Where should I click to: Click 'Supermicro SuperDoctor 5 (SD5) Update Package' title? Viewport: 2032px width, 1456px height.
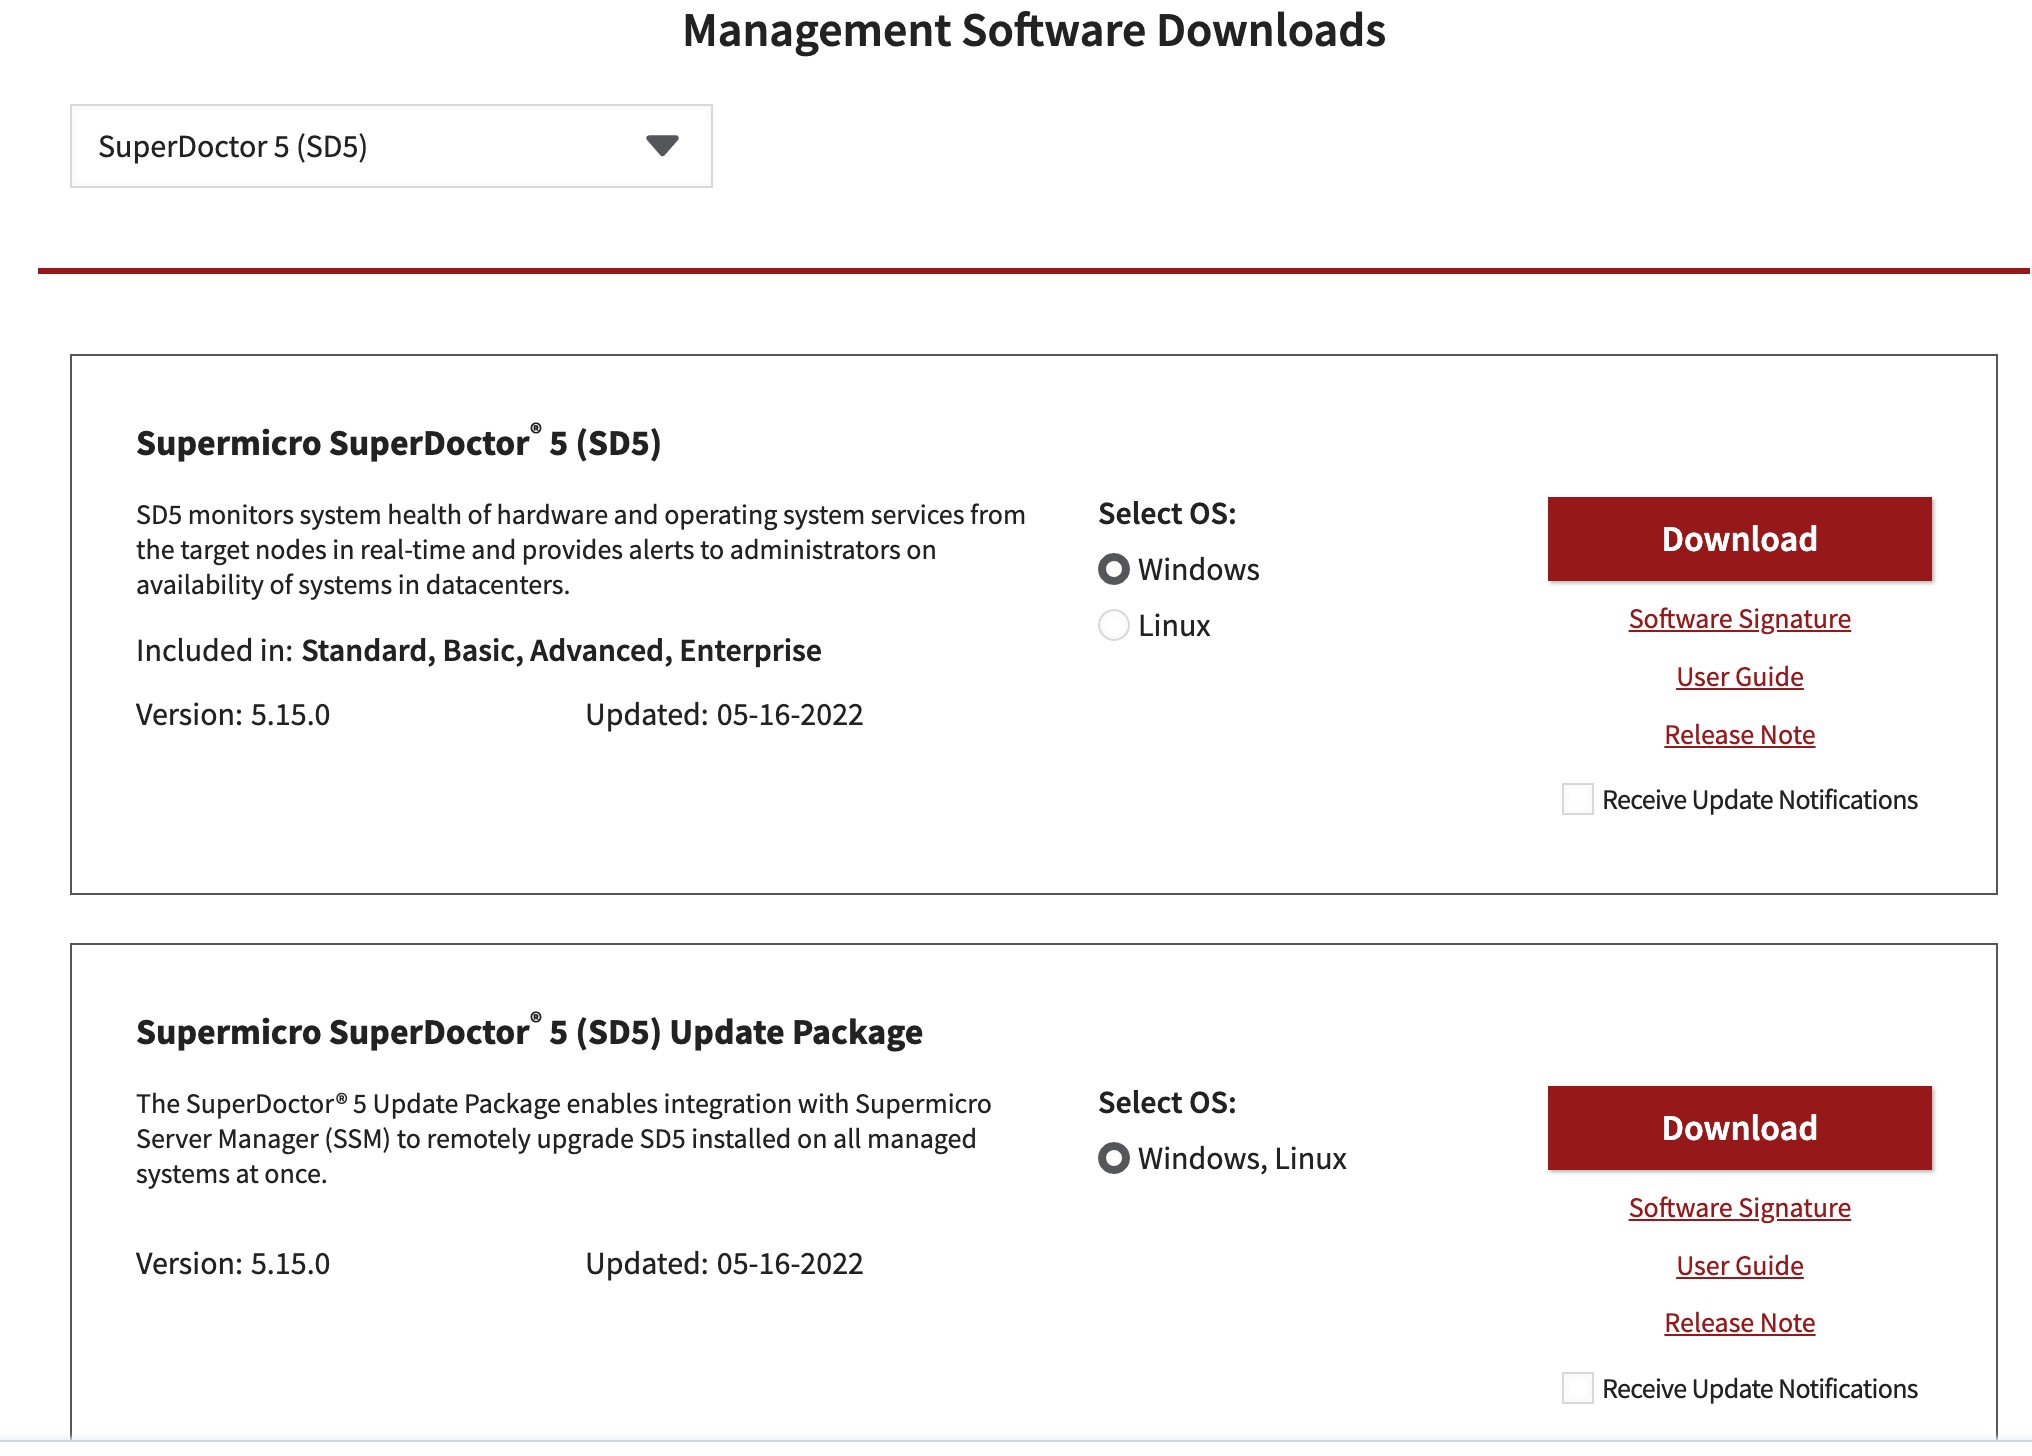pos(529,1031)
